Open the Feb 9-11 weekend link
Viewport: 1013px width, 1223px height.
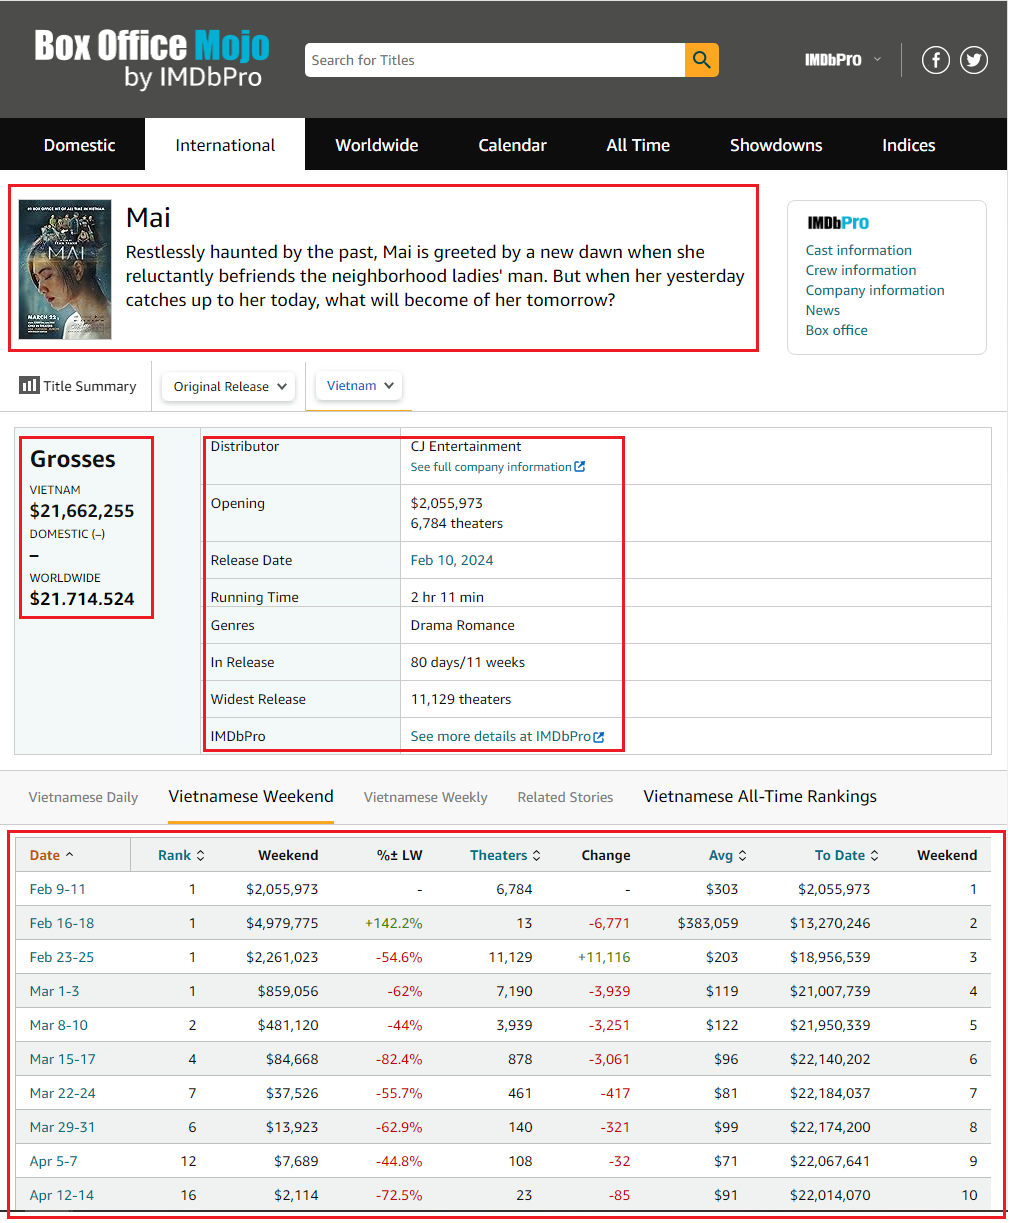click(58, 889)
